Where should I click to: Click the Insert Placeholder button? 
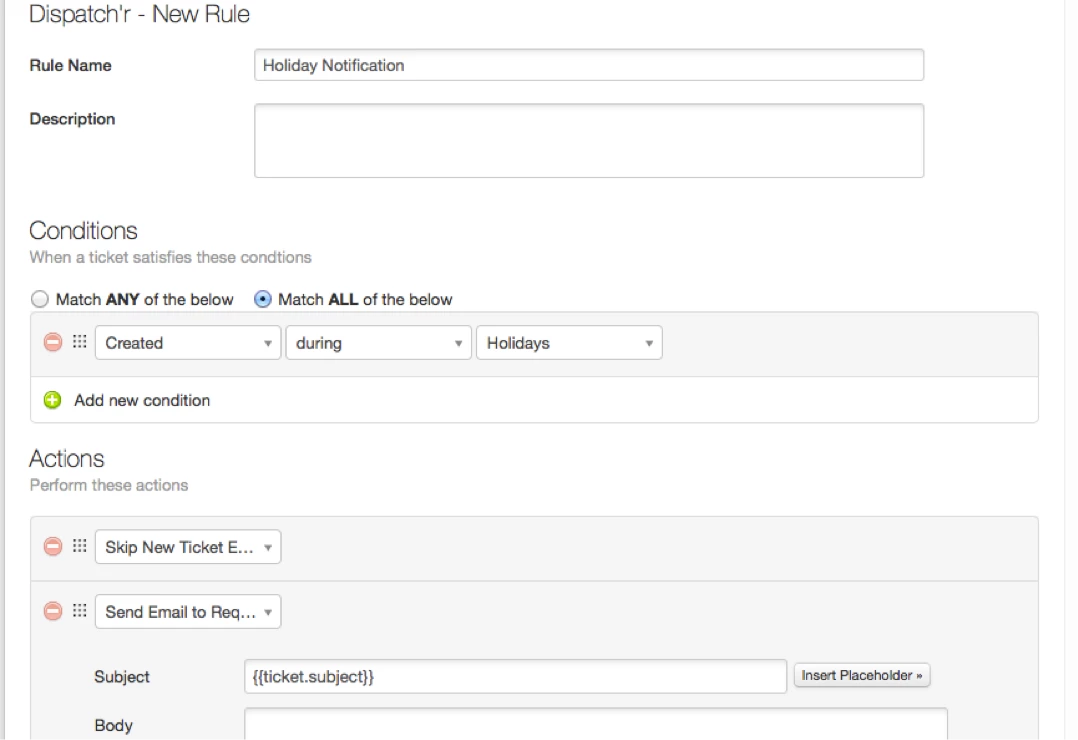[x=861, y=675]
